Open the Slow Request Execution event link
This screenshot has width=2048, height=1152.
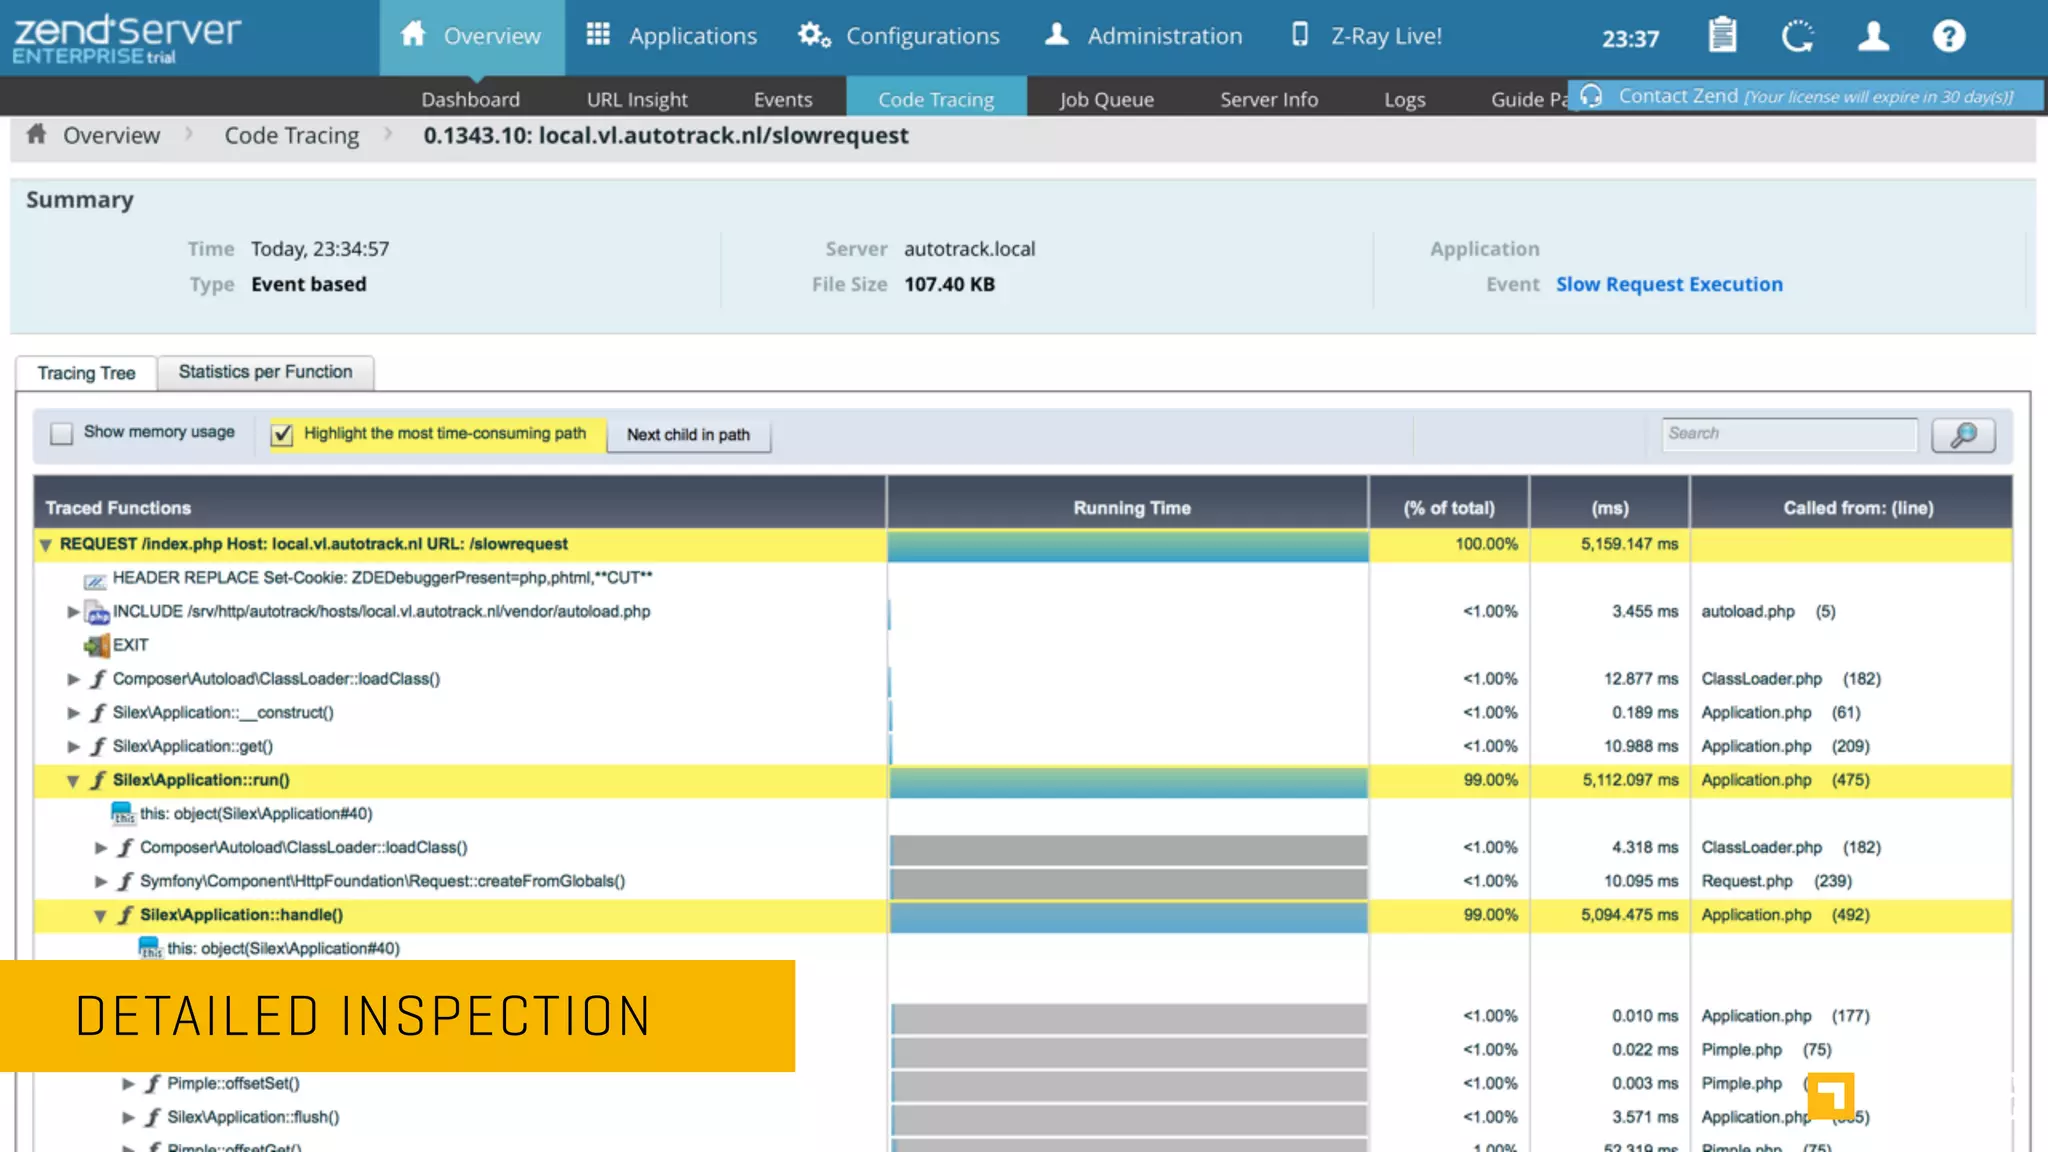coord(1668,284)
